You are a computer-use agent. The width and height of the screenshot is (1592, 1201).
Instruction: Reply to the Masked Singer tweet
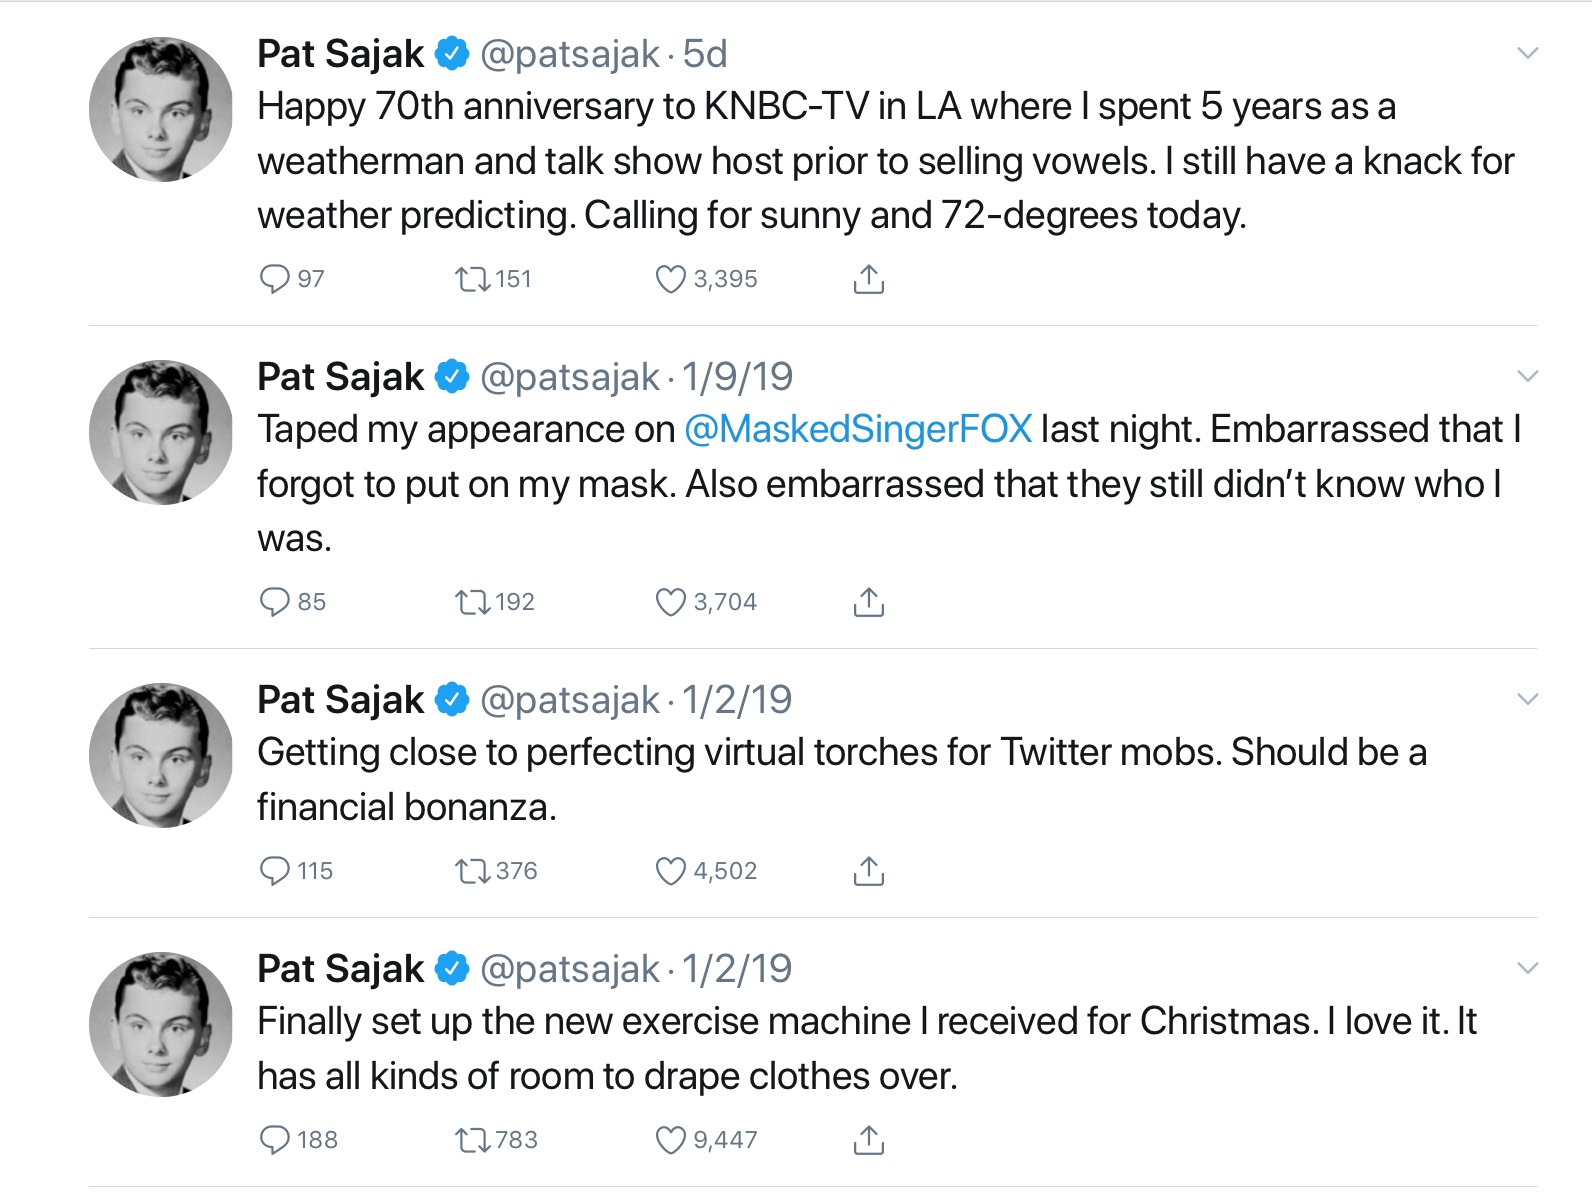tap(274, 602)
